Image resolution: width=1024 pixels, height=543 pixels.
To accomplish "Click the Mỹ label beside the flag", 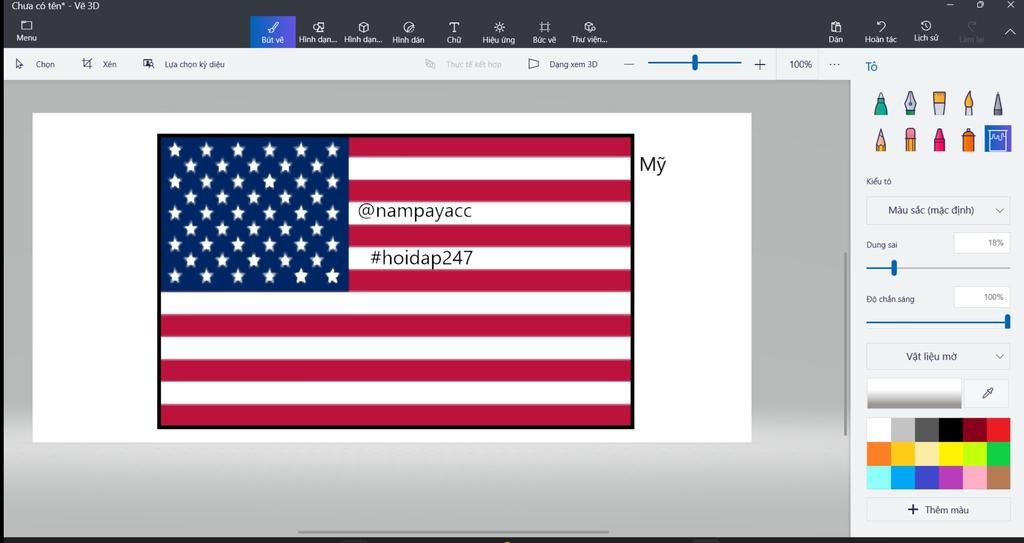I will click(x=652, y=165).
